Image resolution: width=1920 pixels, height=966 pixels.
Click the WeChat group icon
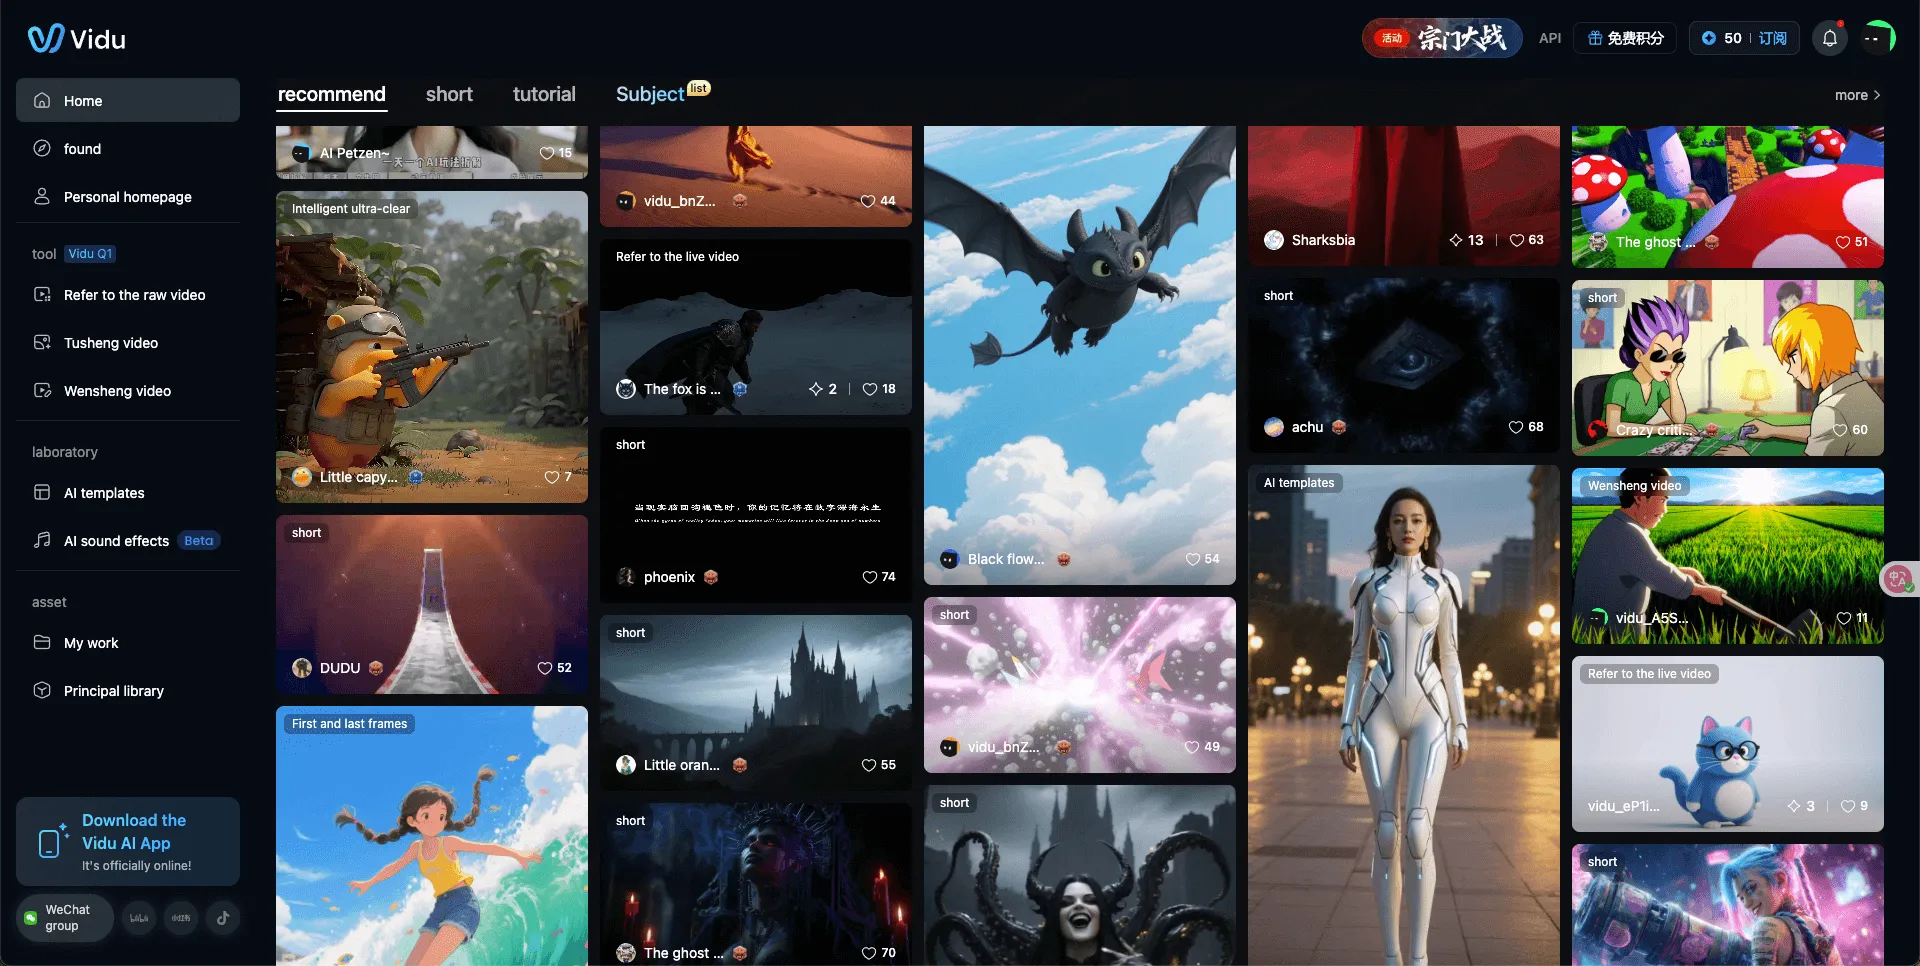30,917
